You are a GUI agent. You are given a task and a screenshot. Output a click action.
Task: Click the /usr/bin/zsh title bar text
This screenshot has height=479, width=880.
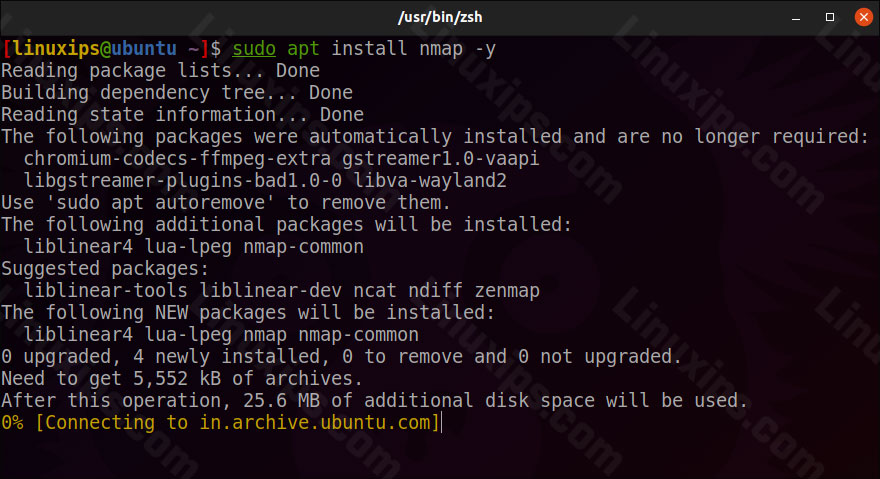pyautogui.click(x=440, y=17)
